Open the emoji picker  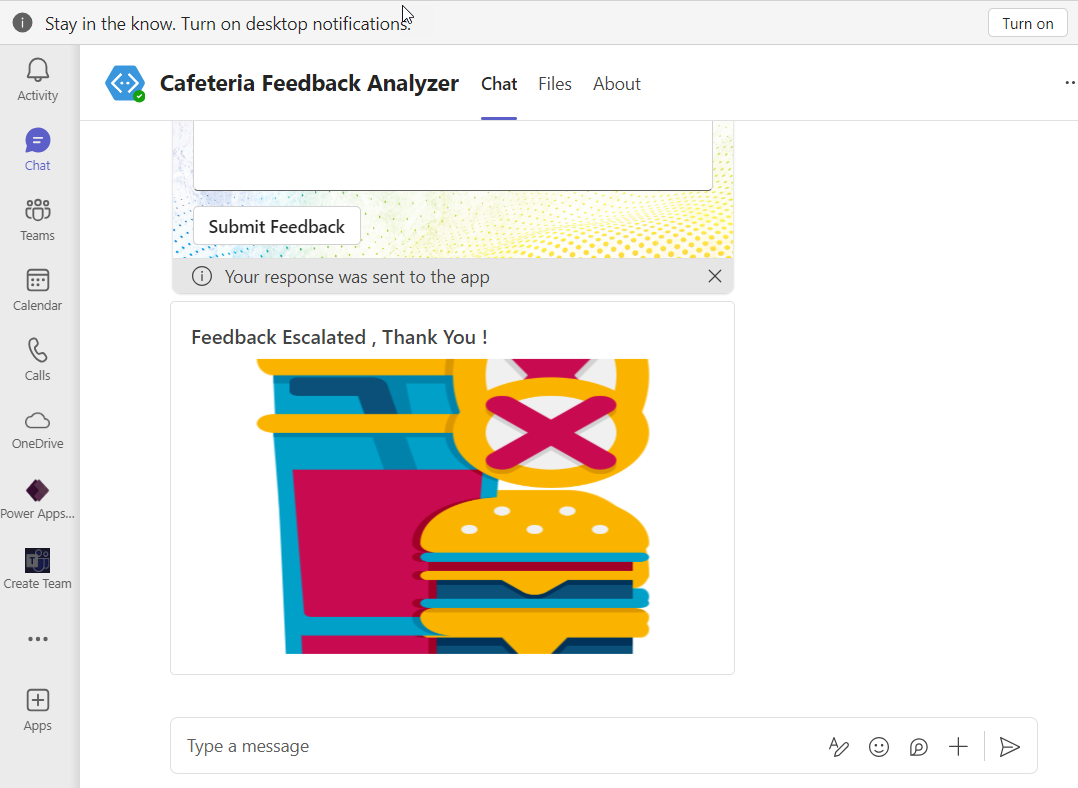point(879,746)
